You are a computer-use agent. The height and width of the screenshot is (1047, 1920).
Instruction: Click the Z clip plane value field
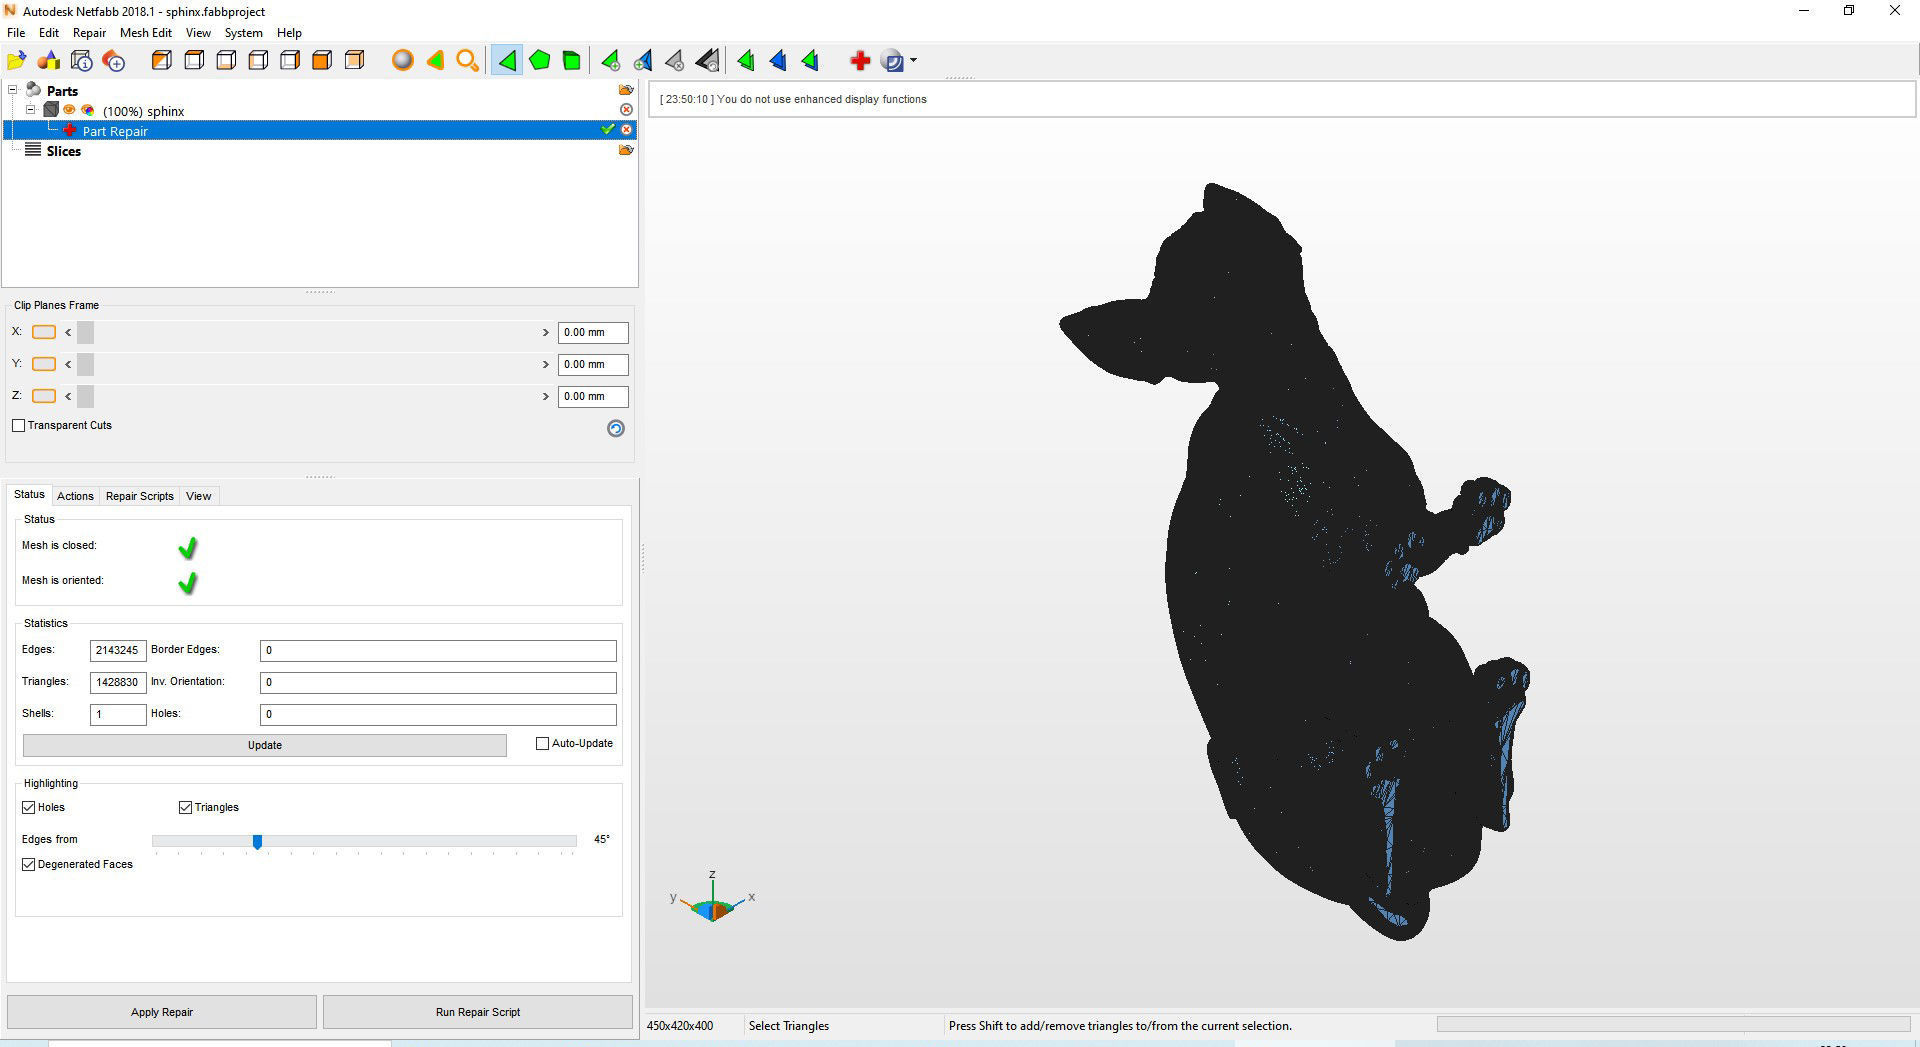pos(593,396)
